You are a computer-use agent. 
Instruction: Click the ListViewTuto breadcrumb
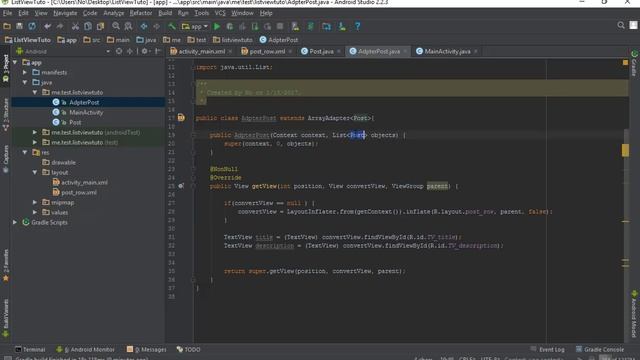tap(28, 40)
